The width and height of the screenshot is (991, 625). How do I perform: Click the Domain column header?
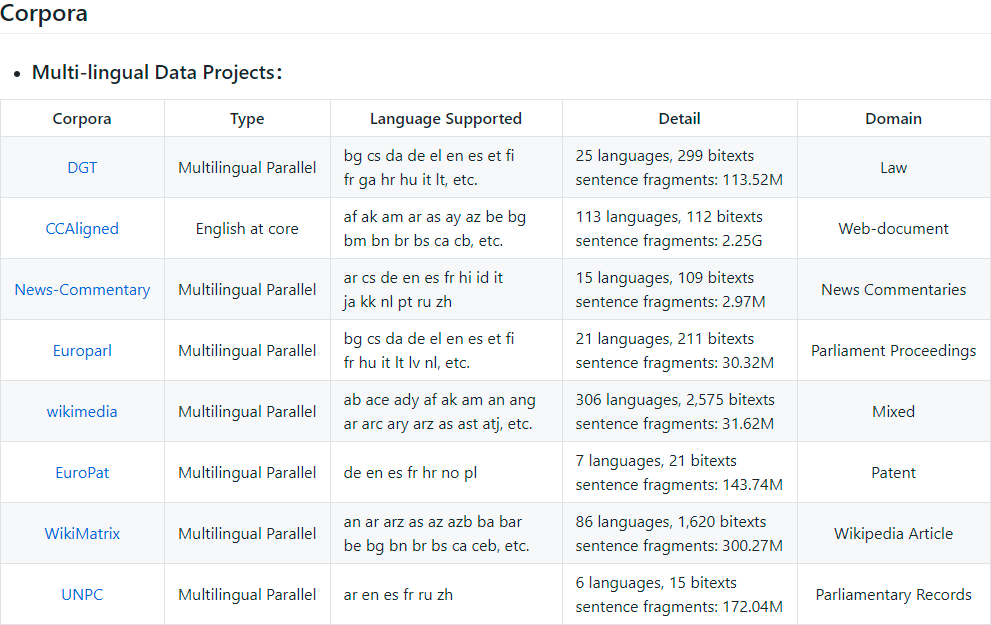coord(894,119)
